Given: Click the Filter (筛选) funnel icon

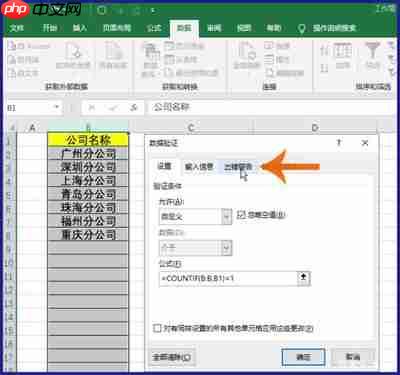Looking at the screenshot, I should tap(372, 51).
